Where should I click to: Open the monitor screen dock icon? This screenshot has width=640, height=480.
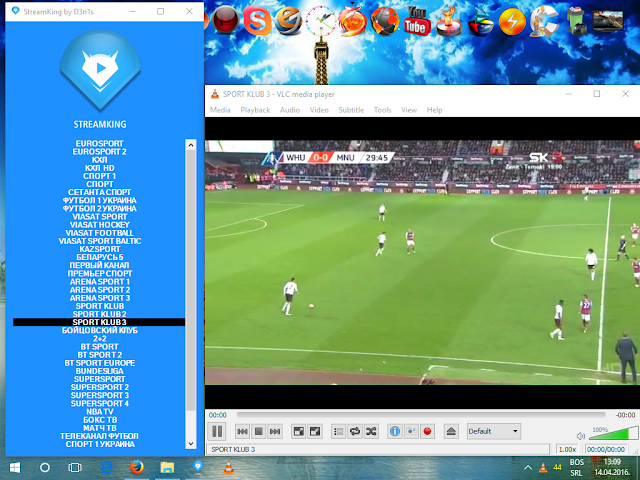point(608,20)
